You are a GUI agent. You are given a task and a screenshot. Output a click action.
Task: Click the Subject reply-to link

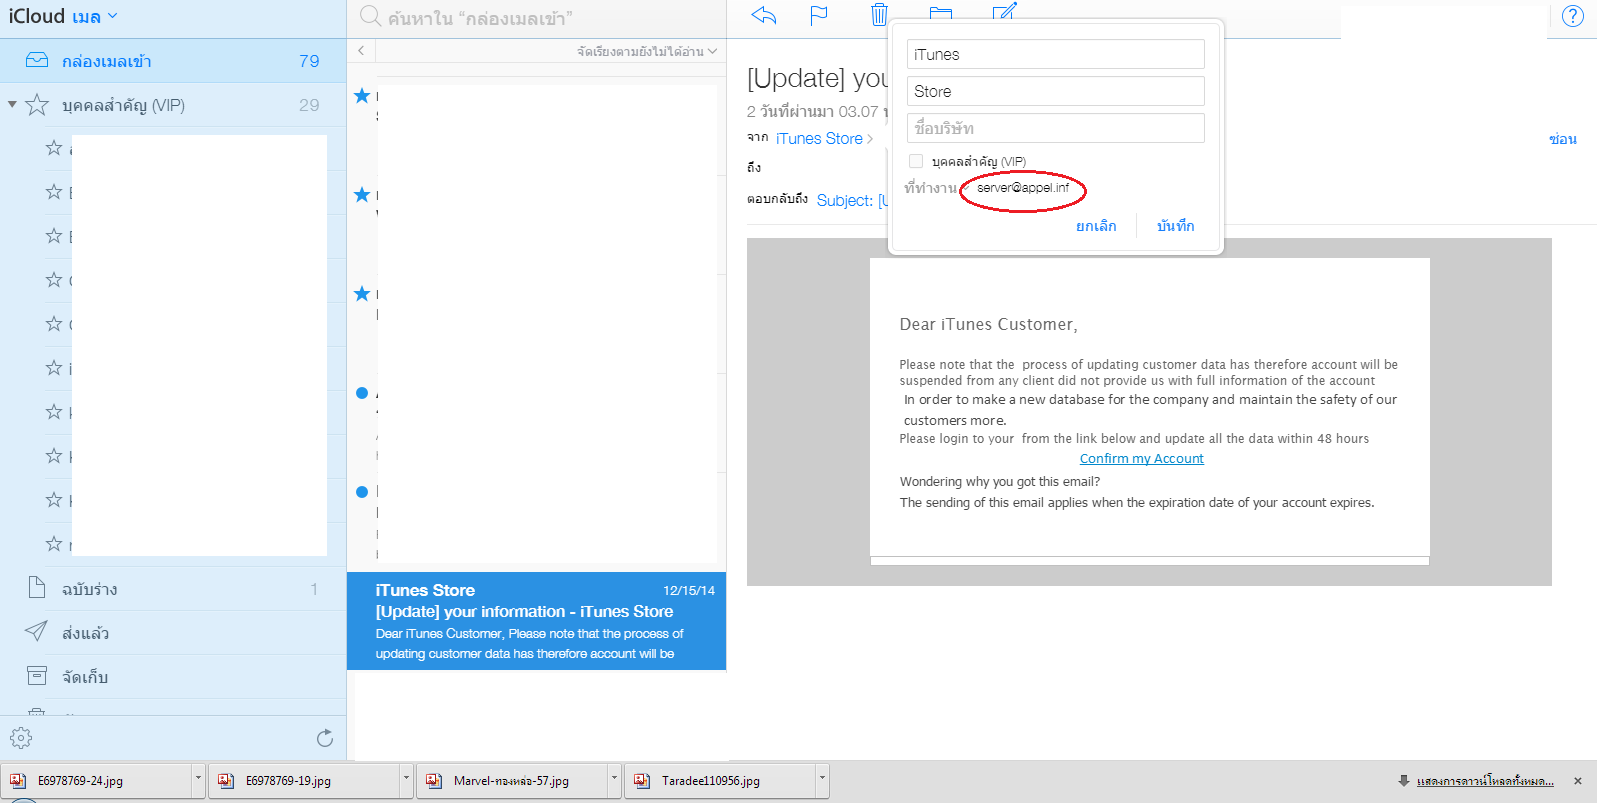point(852,200)
